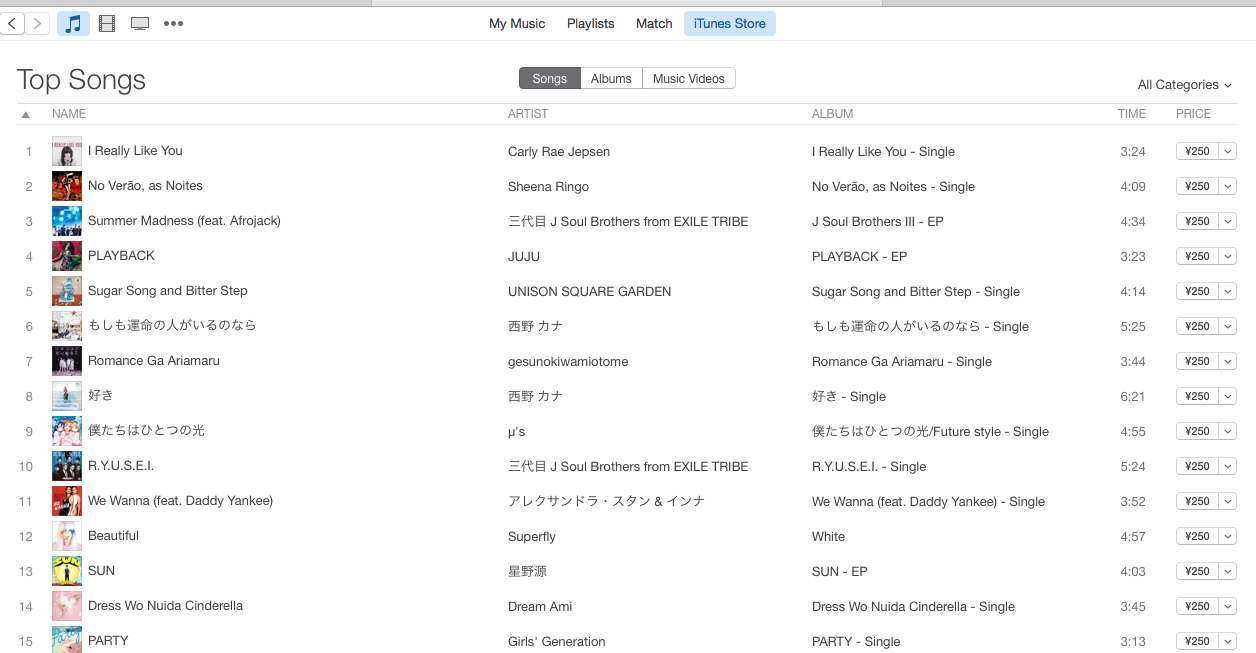Click the Music library note icon
The image size is (1256, 653).
click(x=73, y=23)
